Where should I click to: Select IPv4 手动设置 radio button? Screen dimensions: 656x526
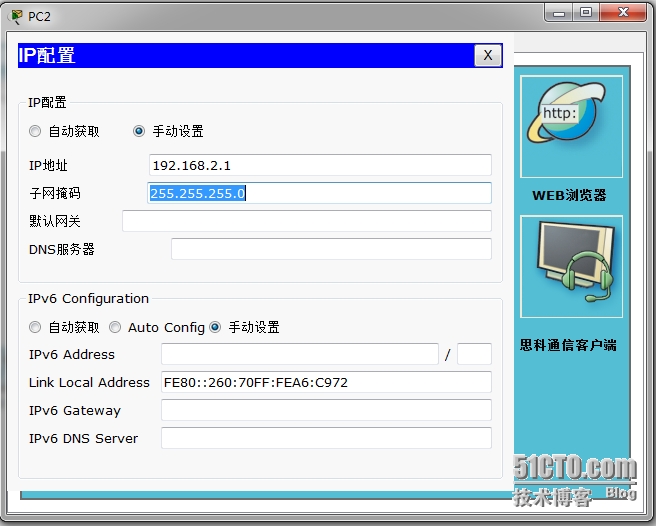tap(139, 131)
